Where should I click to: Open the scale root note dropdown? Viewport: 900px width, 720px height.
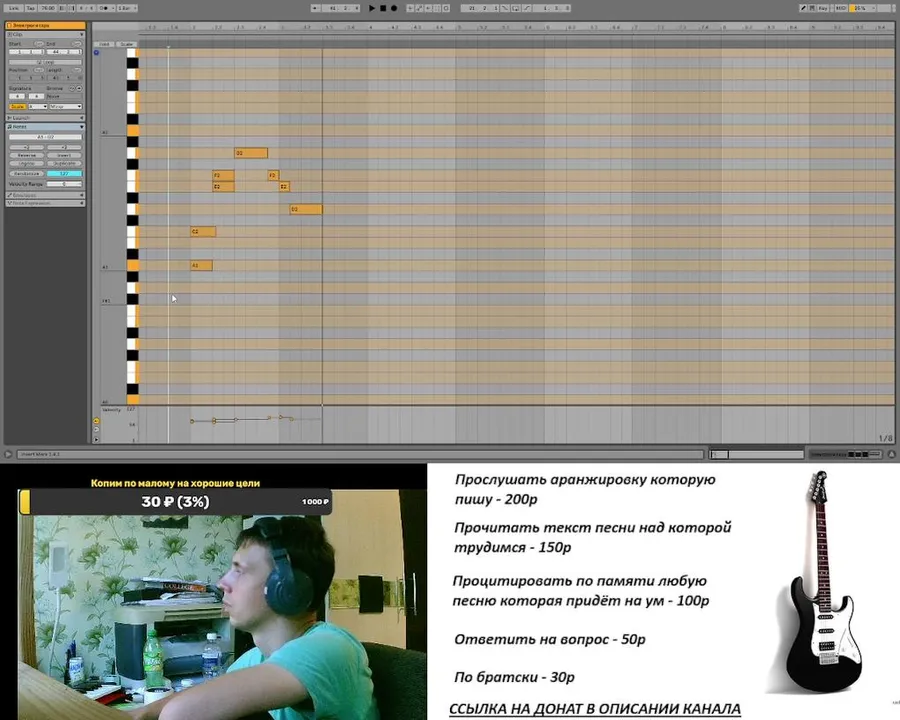click(x=38, y=106)
